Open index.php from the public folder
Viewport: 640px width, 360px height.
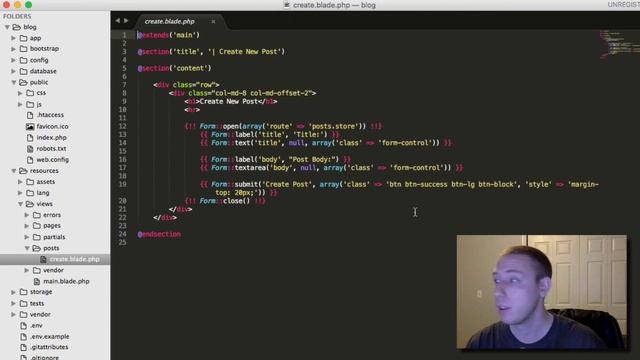(x=51, y=138)
